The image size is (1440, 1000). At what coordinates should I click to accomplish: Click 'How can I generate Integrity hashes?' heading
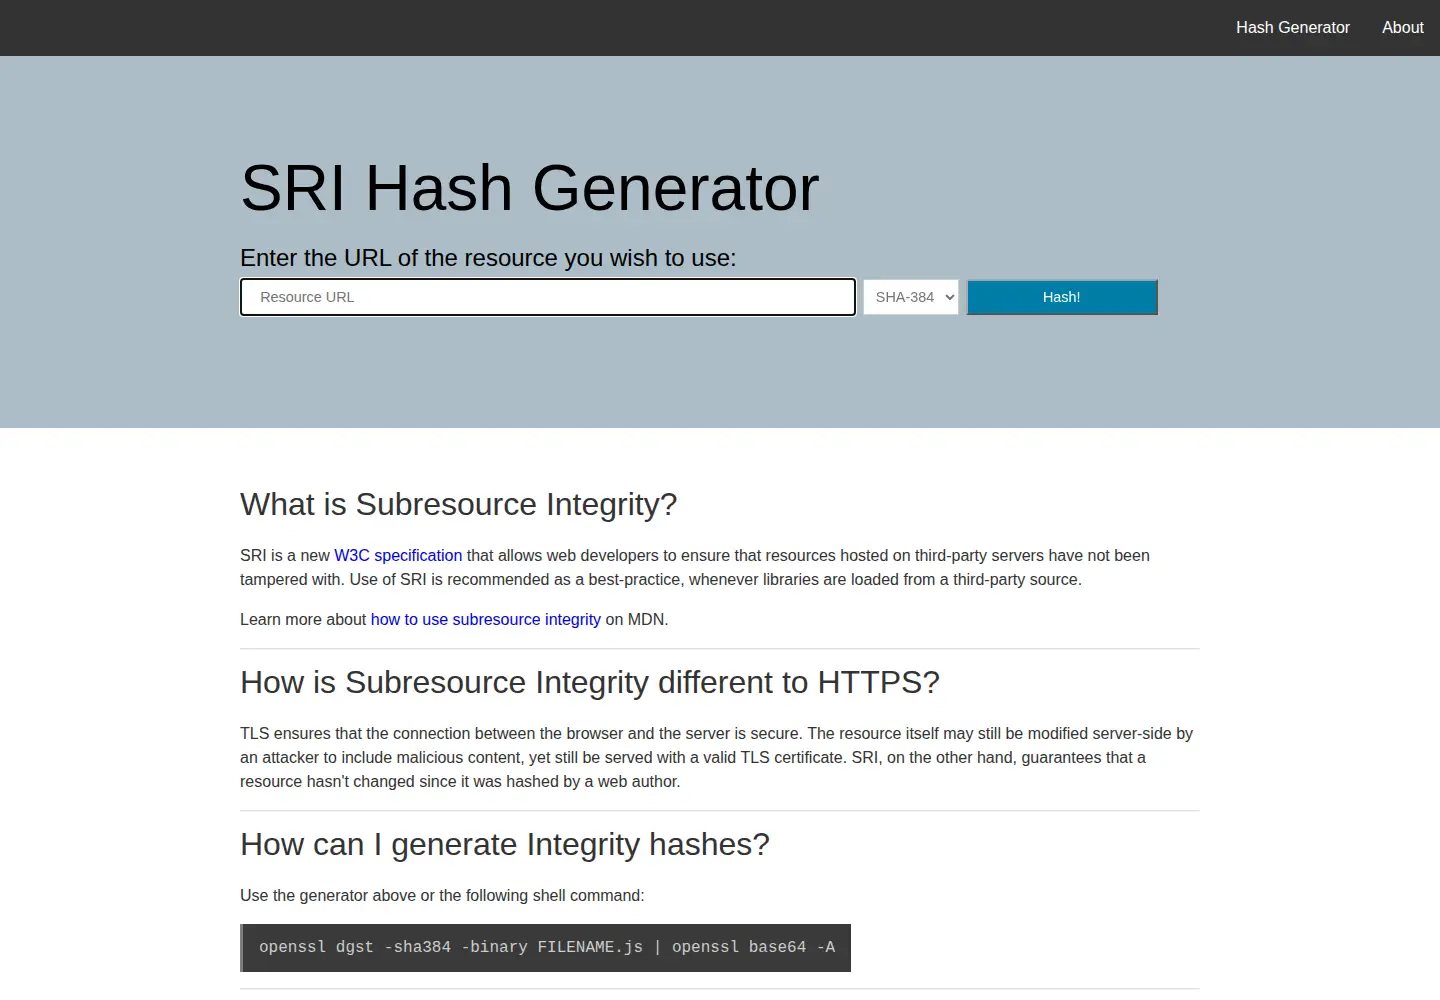[x=505, y=844]
